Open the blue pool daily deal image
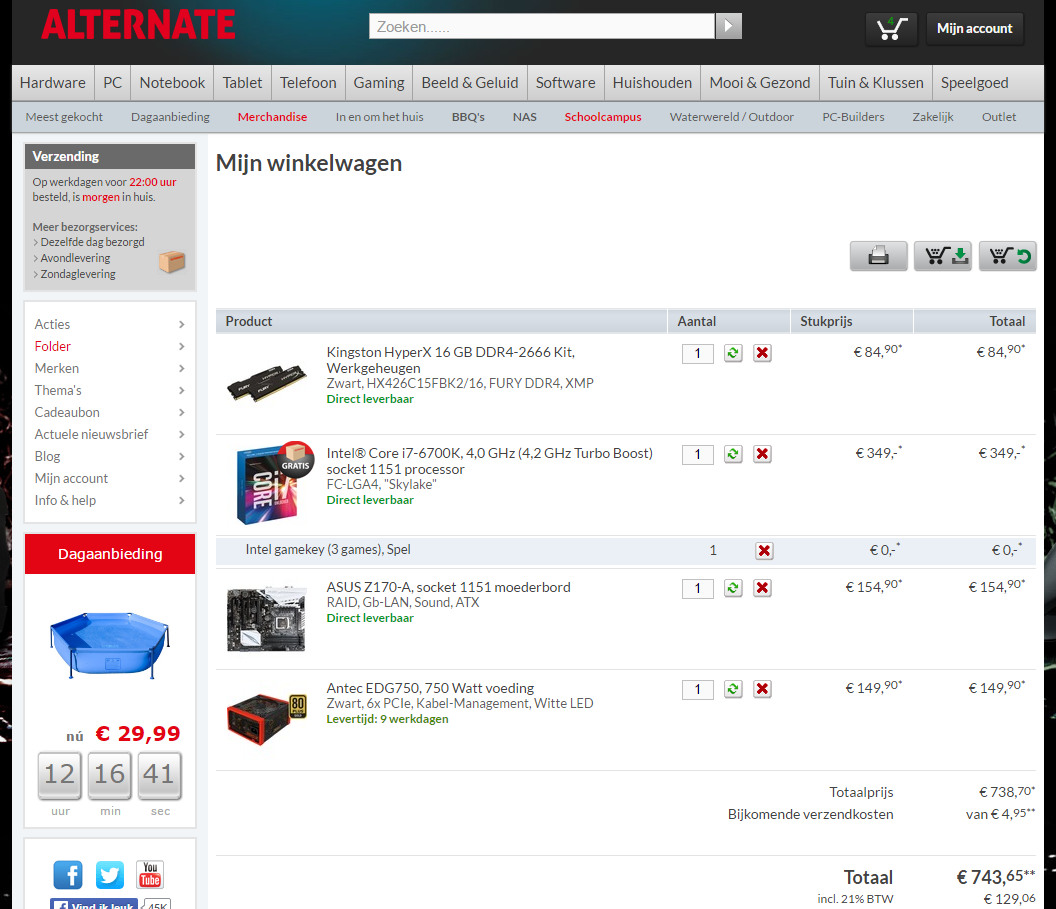 (x=110, y=644)
